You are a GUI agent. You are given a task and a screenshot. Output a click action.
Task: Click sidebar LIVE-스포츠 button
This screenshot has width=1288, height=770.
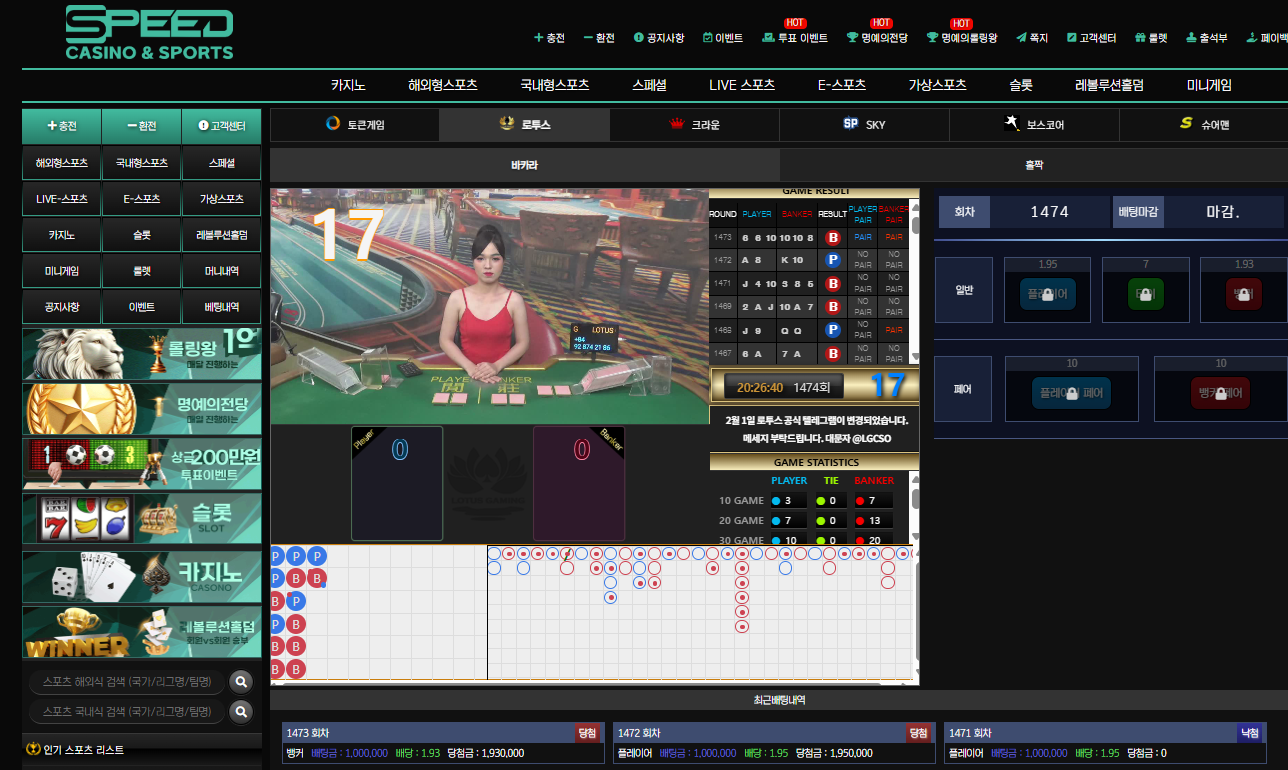(62, 199)
